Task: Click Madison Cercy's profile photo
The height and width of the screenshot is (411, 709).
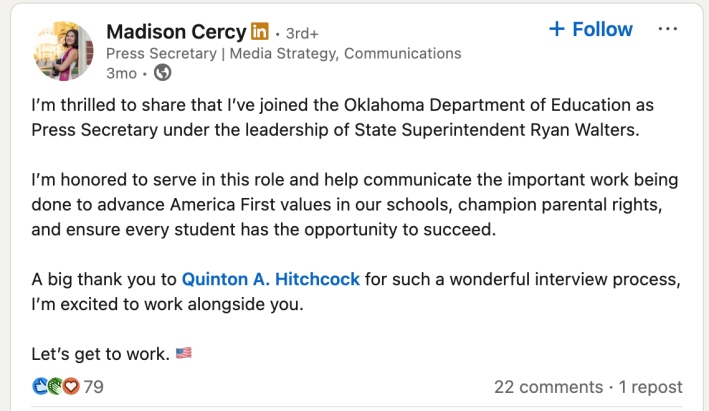Action: click(63, 50)
